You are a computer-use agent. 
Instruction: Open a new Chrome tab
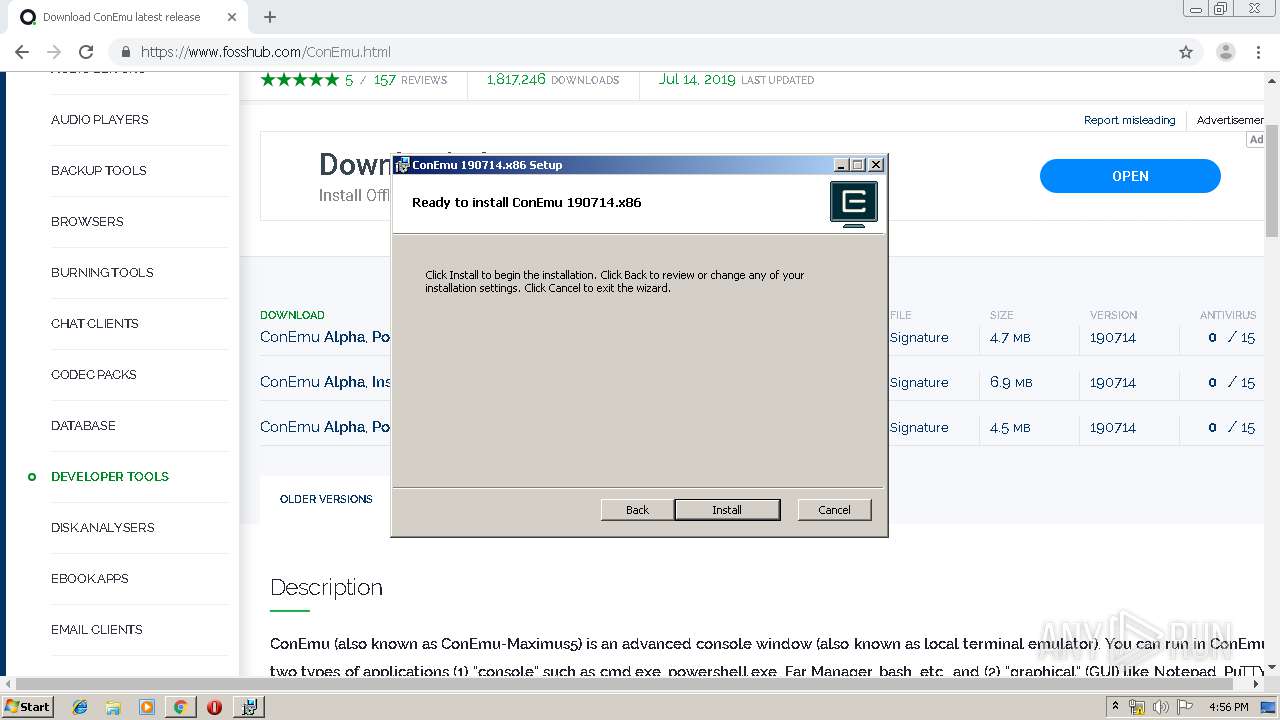(x=270, y=17)
